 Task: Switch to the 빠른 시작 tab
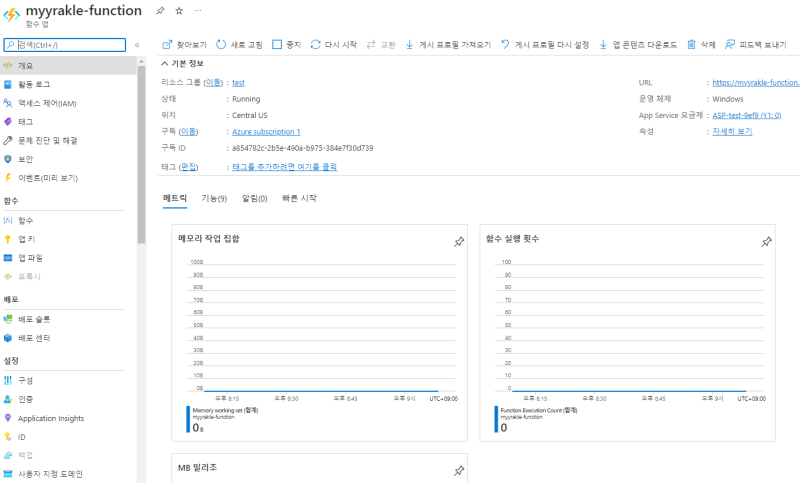[299, 199]
